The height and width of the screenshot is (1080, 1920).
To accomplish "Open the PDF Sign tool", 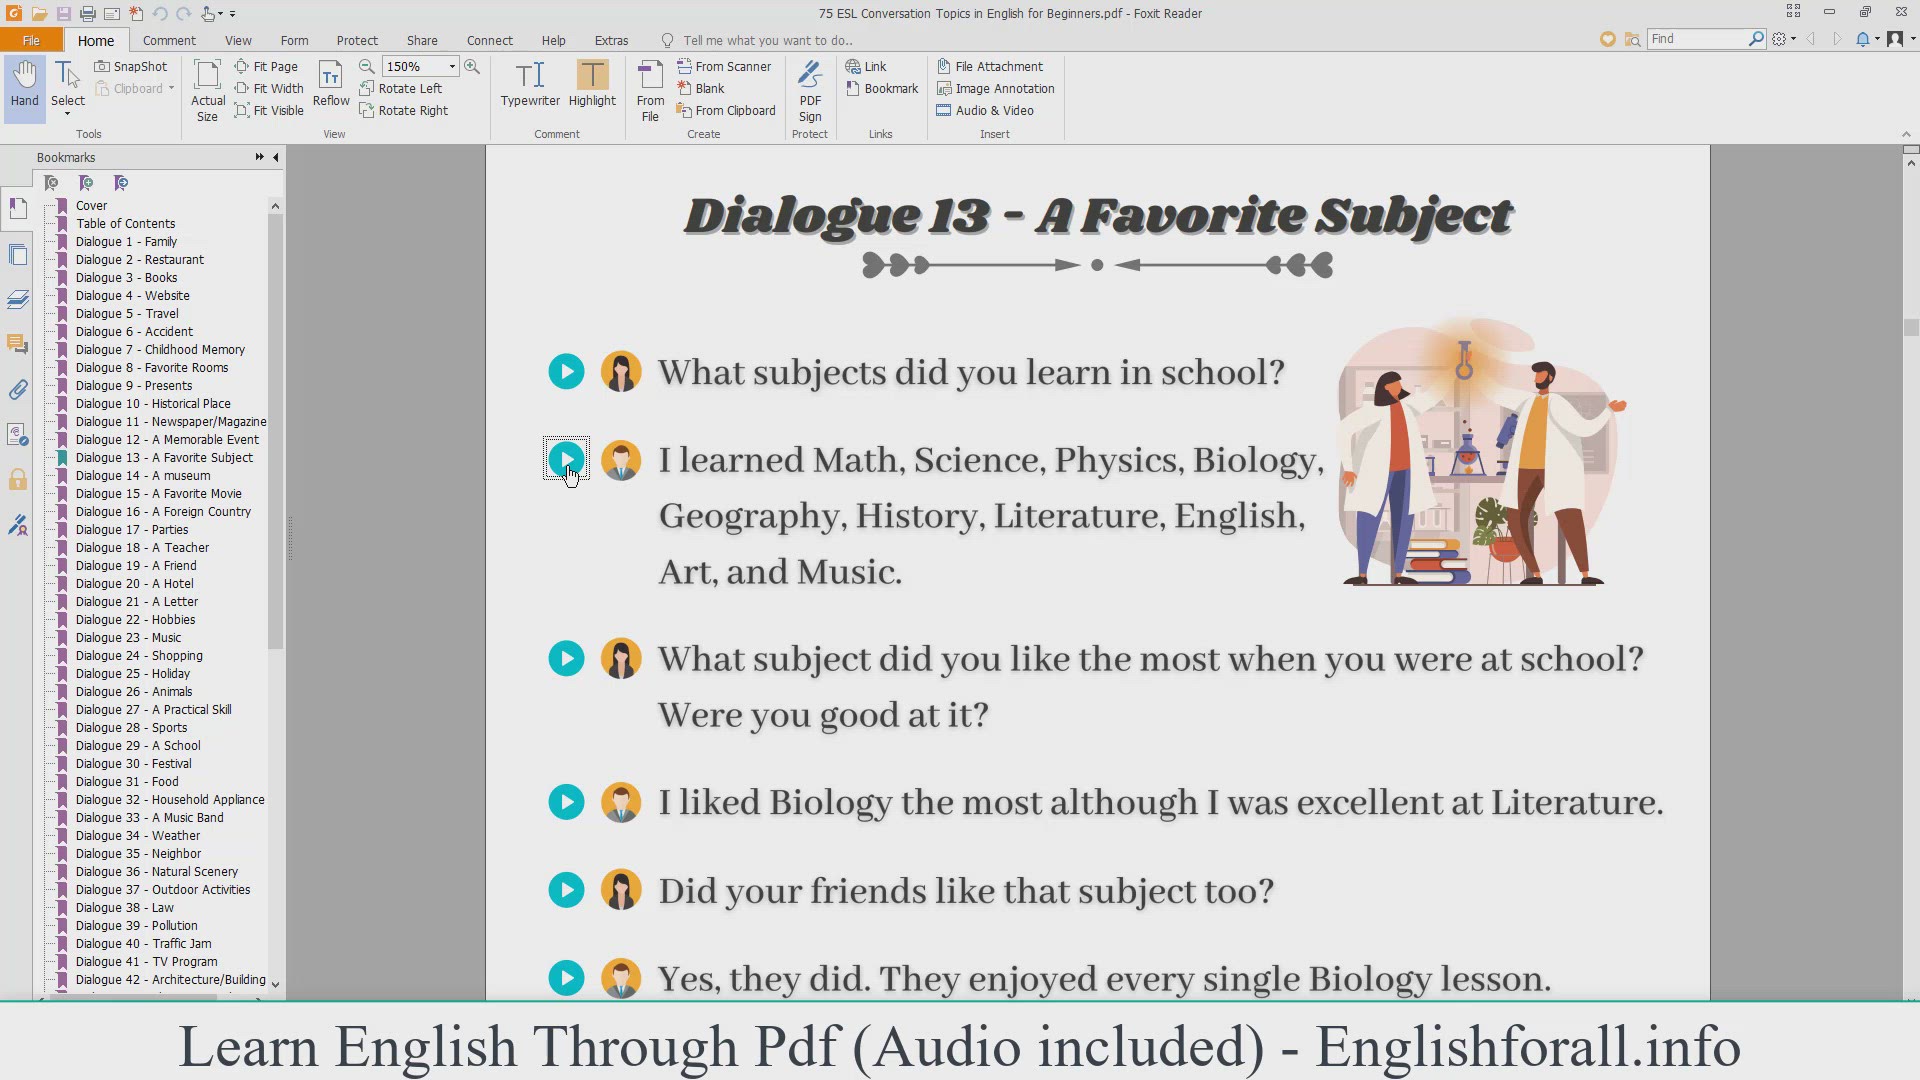I will [x=810, y=89].
